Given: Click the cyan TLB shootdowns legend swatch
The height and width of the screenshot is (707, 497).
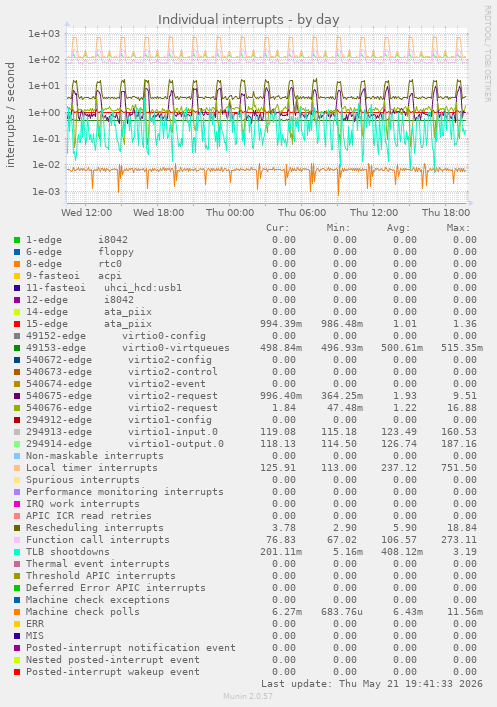Looking at the screenshot, I should click(x=17, y=551).
